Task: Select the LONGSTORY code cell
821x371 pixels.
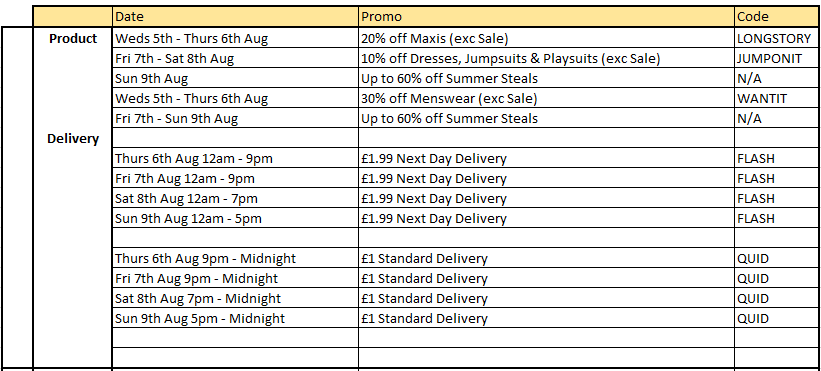Action: [778, 38]
